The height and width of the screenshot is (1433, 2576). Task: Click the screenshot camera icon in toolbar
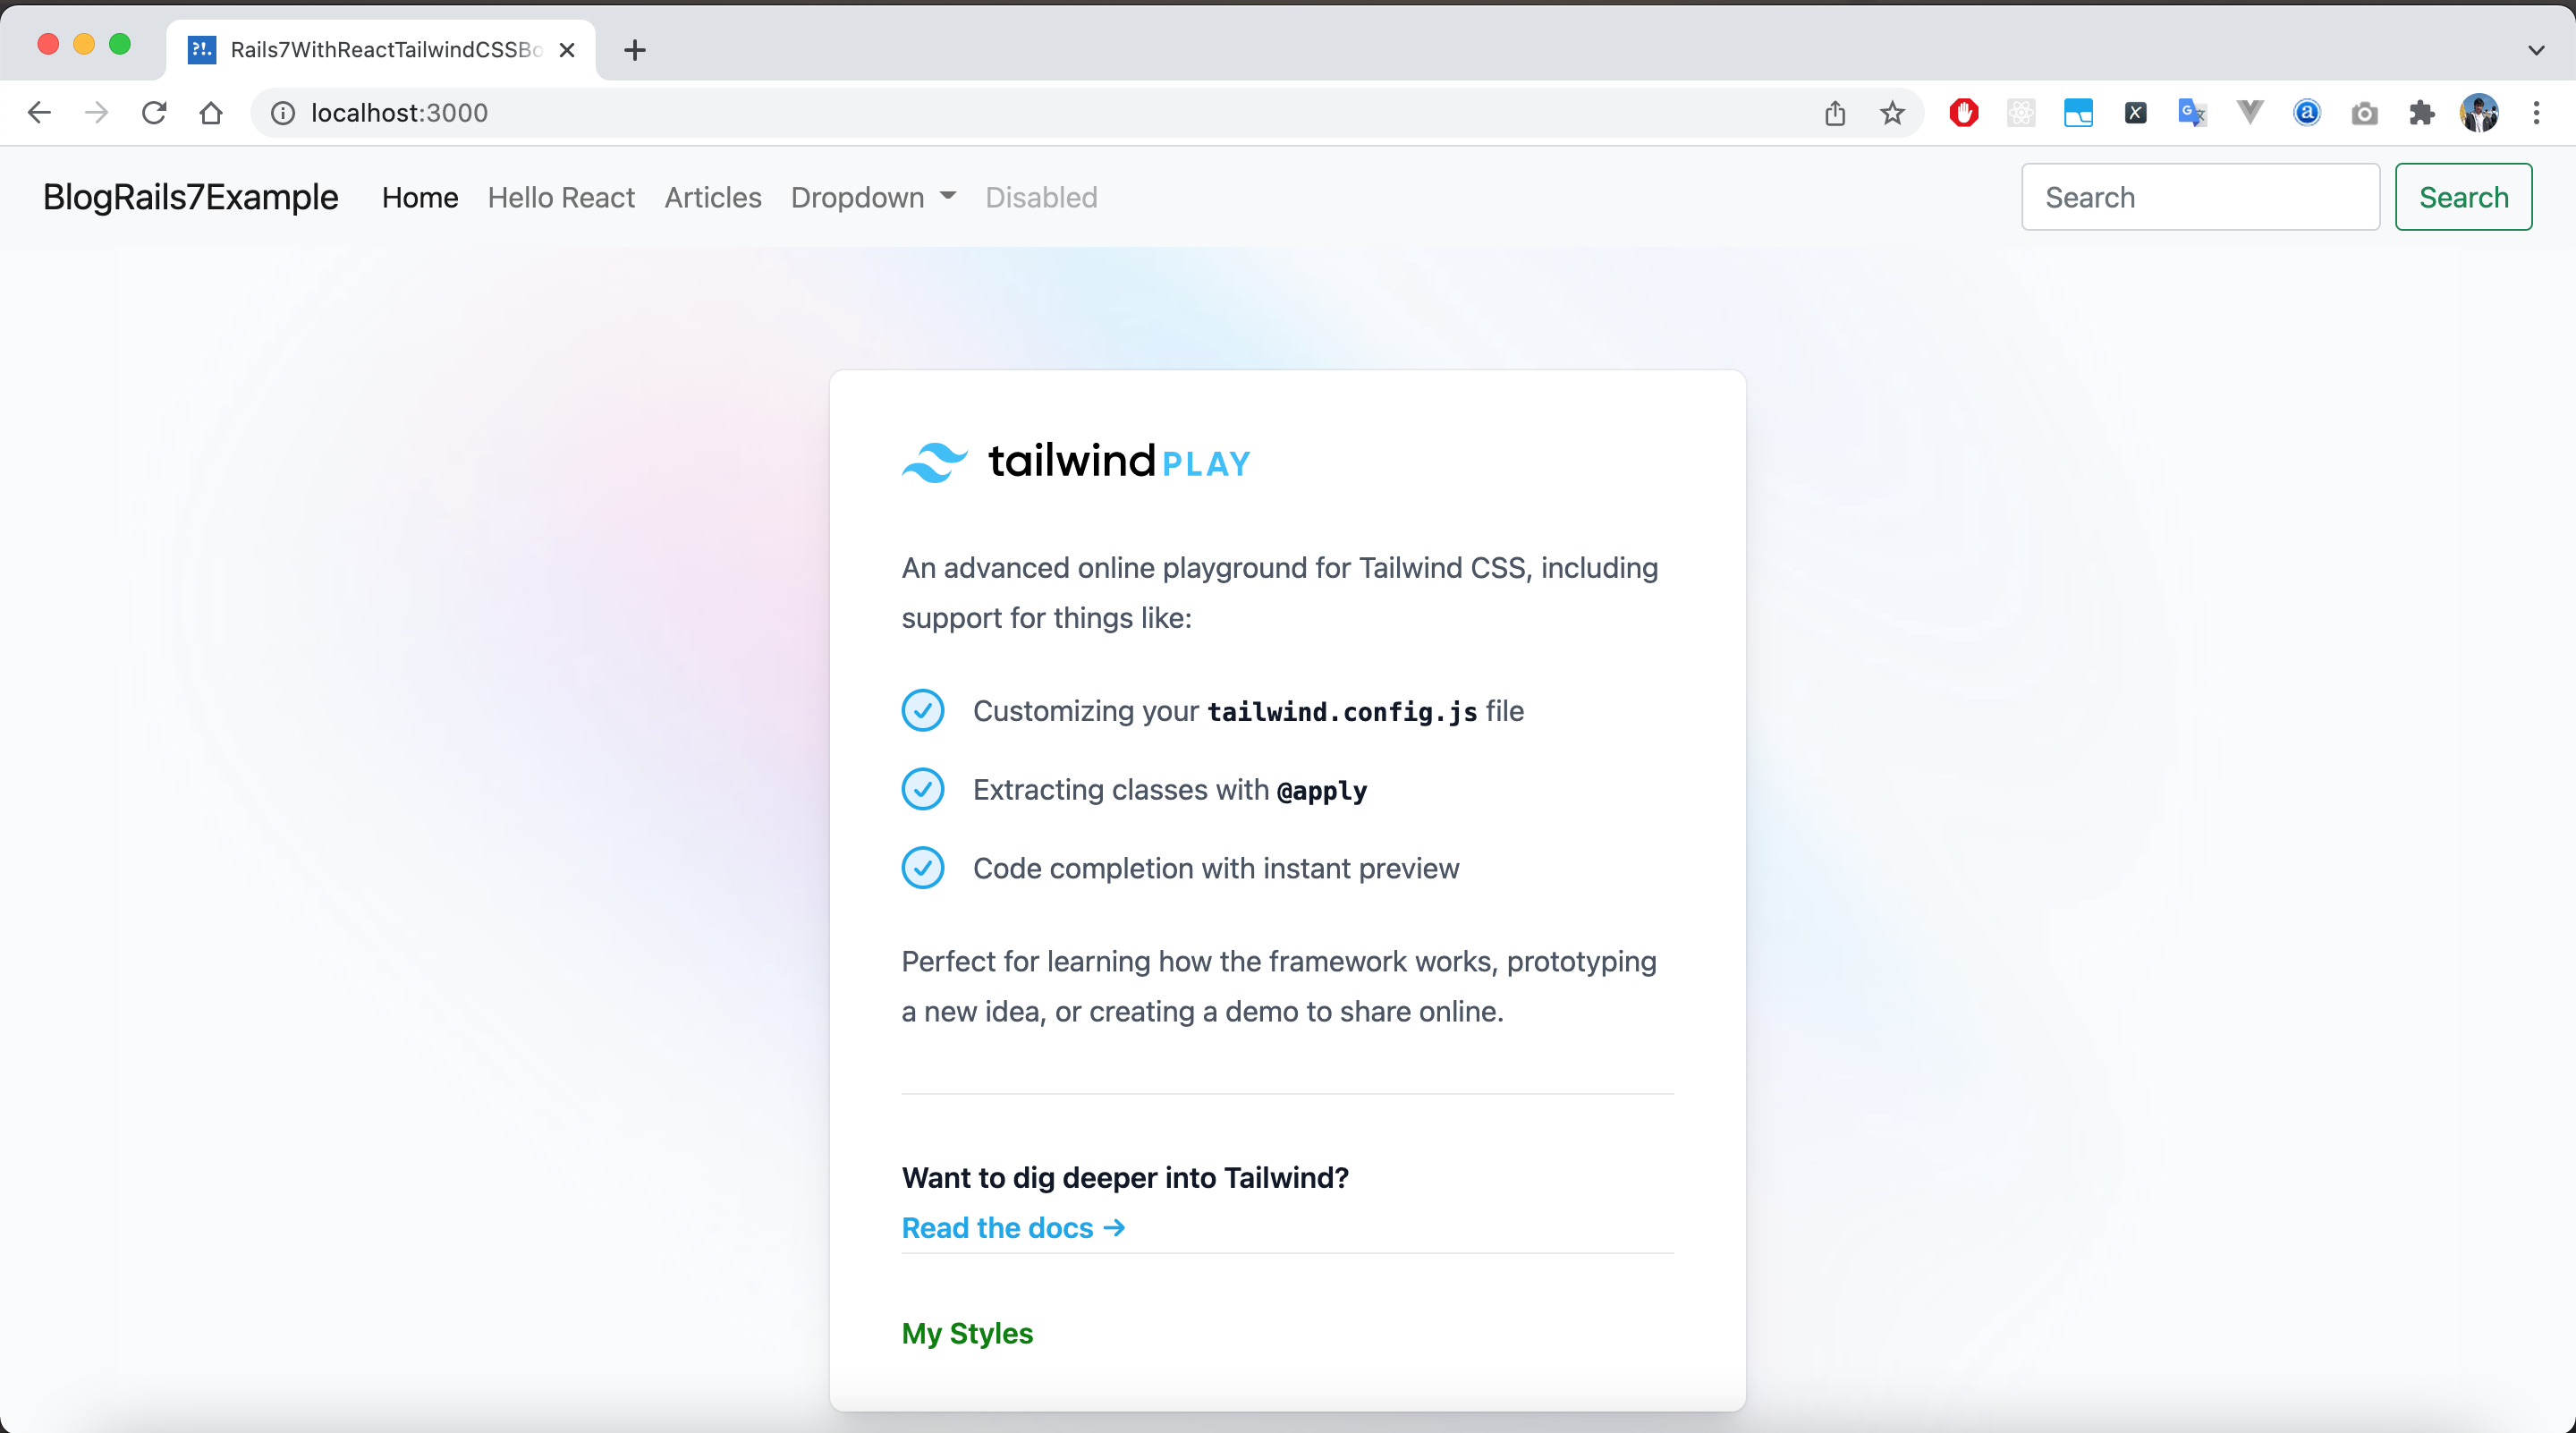pos(2364,113)
